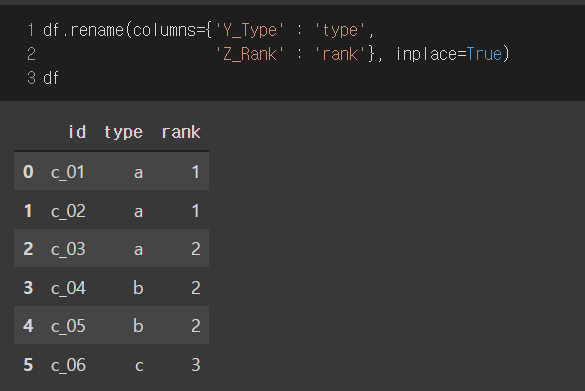This screenshot has height=391, width=585.
Task: Click the 'type' column header
Action: 123,133
